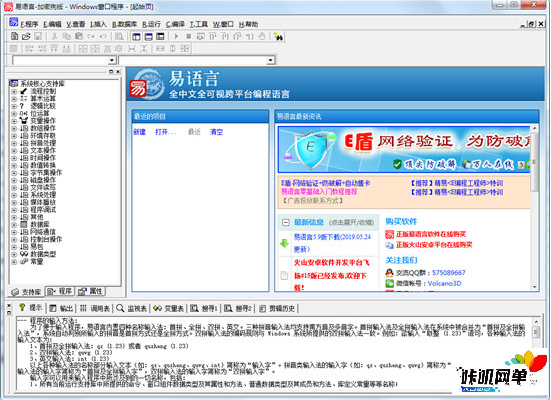Click the first icon in the alignment toolbar row
The image size is (551, 400).
[x=13, y=49]
